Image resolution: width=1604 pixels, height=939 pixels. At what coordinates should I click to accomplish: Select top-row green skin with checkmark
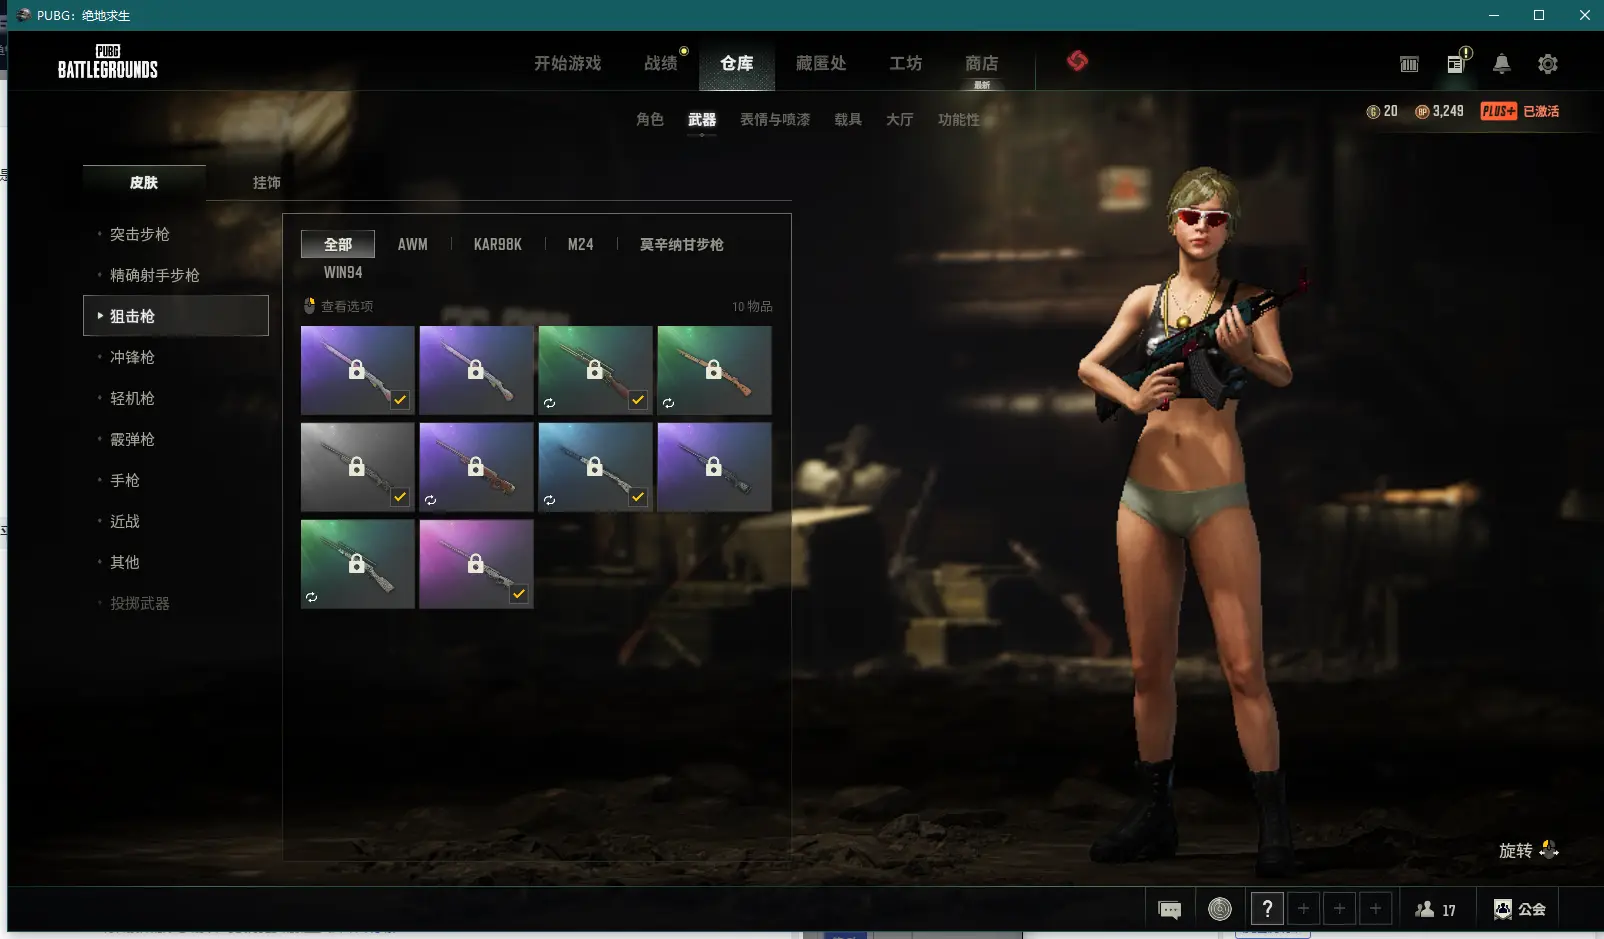(x=596, y=370)
